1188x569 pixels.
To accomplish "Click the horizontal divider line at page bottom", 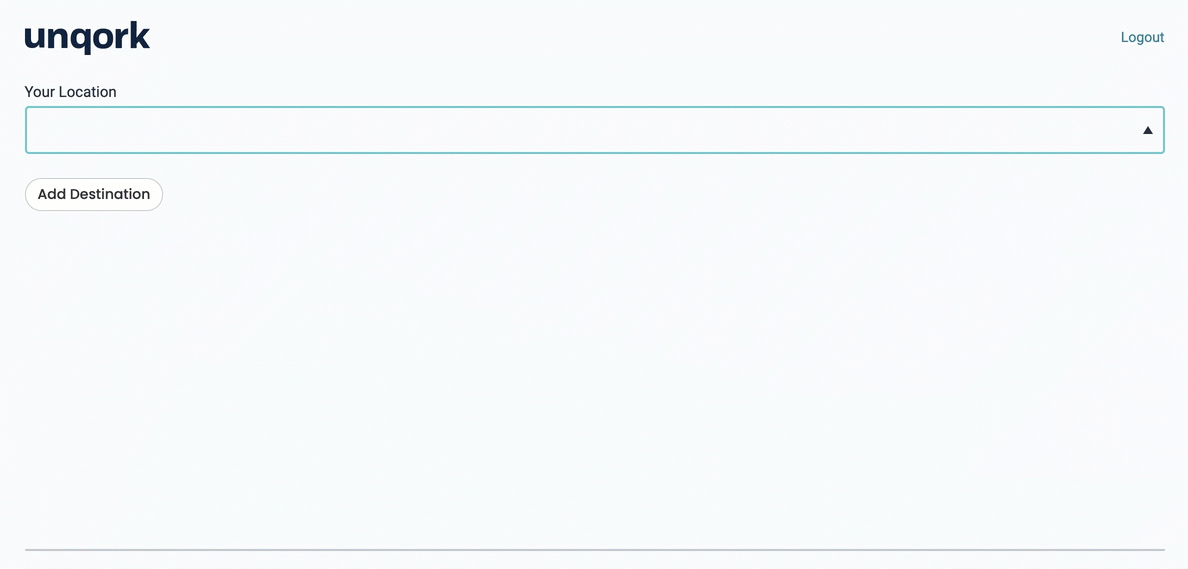I will [595, 549].
